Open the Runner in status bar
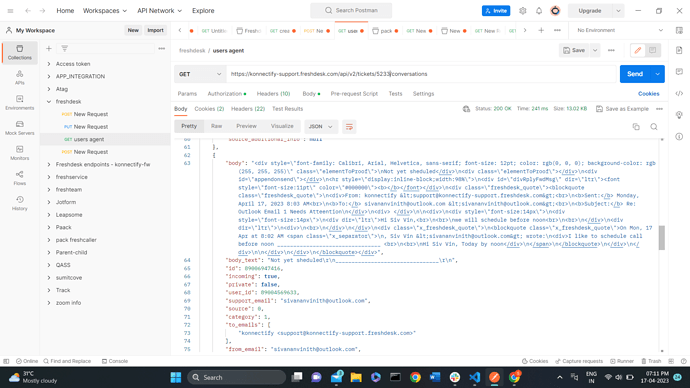The height and width of the screenshot is (388, 690). (622, 361)
